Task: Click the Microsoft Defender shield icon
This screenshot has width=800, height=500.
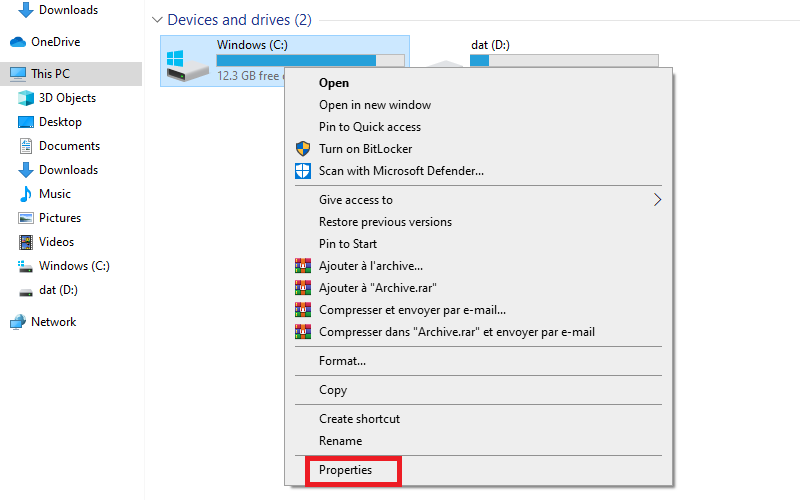Action: coord(303,171)
